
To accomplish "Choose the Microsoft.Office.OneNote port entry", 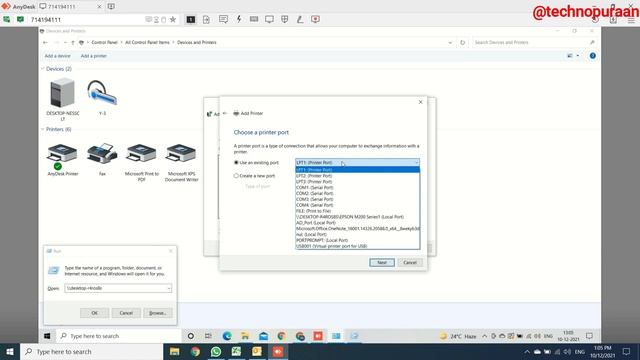I will (x=357, y=229).
